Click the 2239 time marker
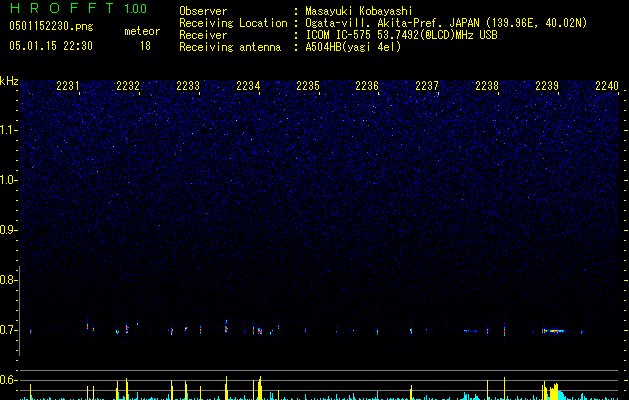 pos(547,86)
